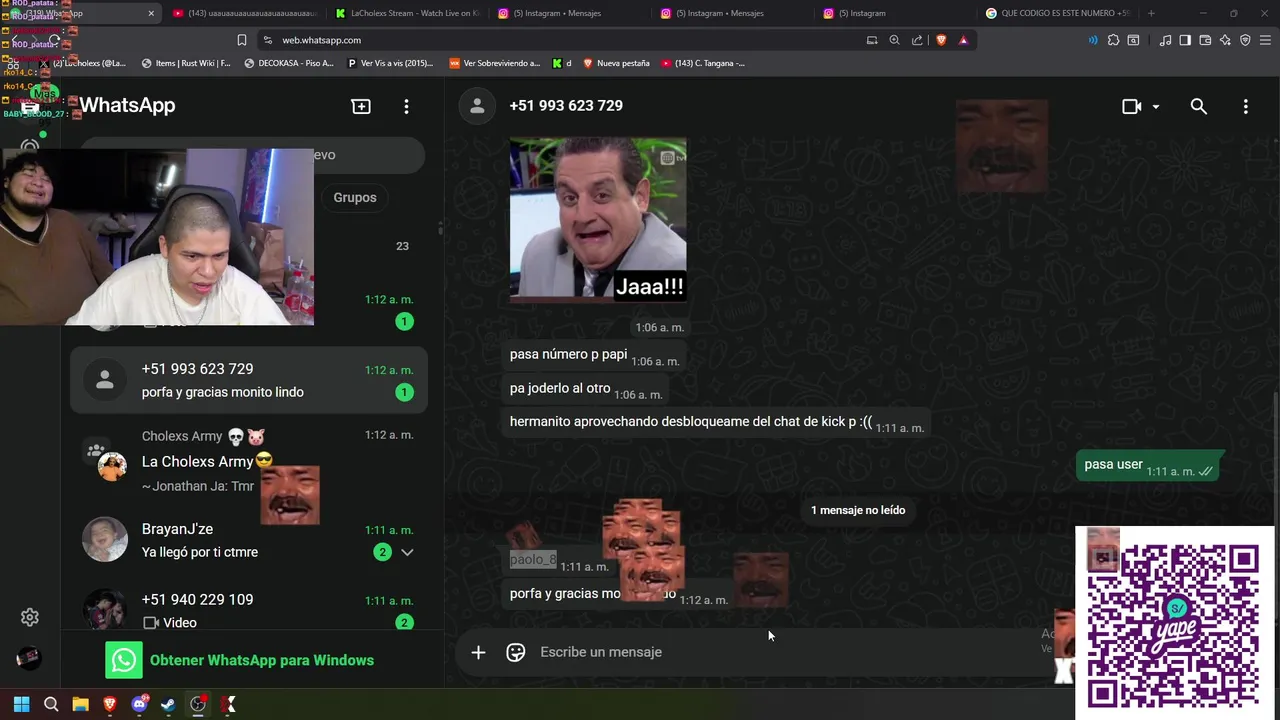Share this page icon
This screenshot has height=720, width=1280.
[917, 40]
